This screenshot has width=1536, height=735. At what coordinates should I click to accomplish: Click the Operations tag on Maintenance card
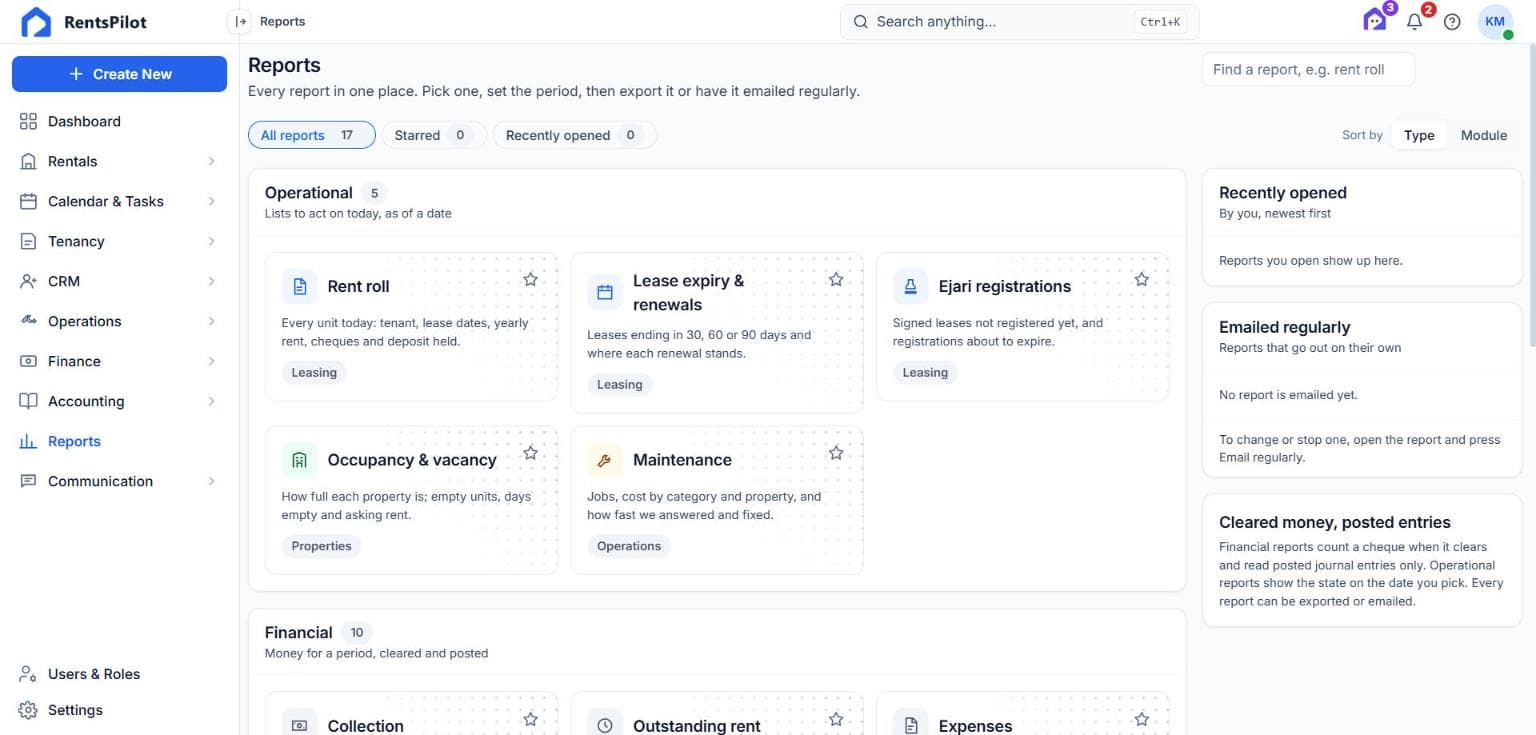click(629, 546)
